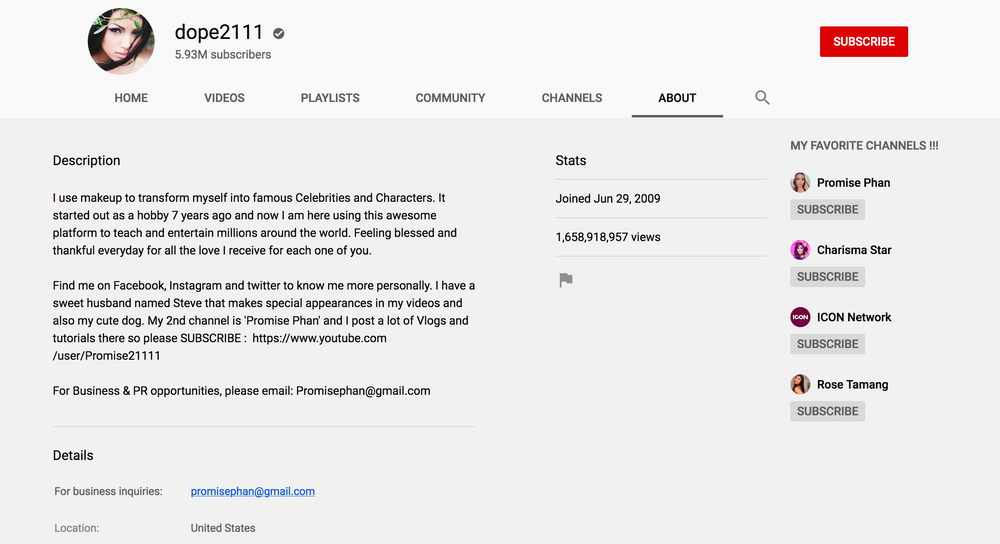The height and width of the screenshot is (544, 1000).
Task: Open the ICON Network channel name link
Action: (x=854, y=317)
